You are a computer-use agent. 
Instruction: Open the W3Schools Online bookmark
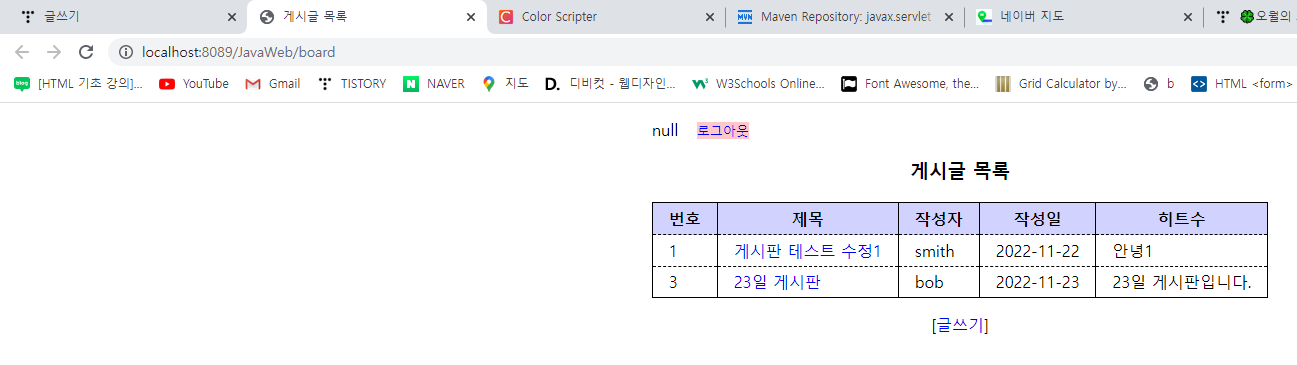pos(758,84)
